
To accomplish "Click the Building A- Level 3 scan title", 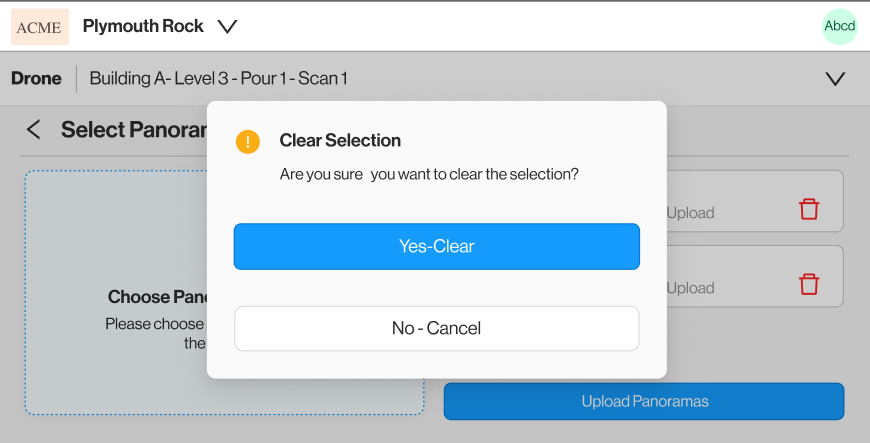I will click(x=218, y=78).
